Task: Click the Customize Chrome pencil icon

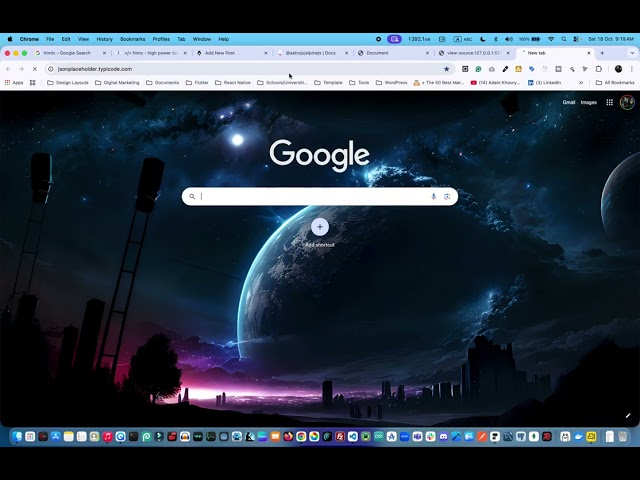Action: click(628, 416)
